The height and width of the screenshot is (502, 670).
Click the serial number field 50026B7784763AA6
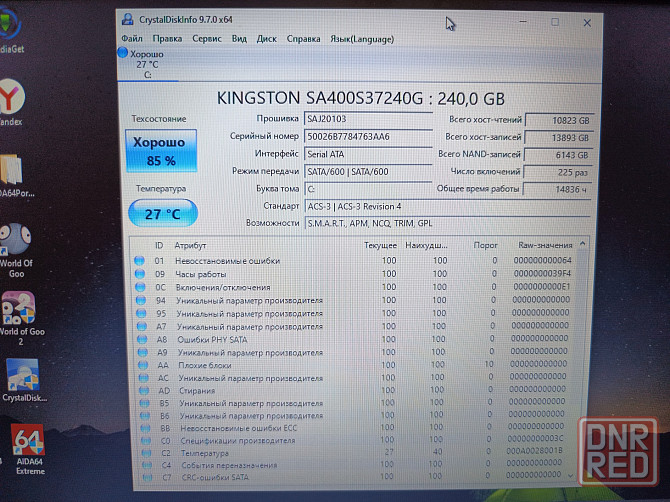pyautogui.click(x=368, y=137)
